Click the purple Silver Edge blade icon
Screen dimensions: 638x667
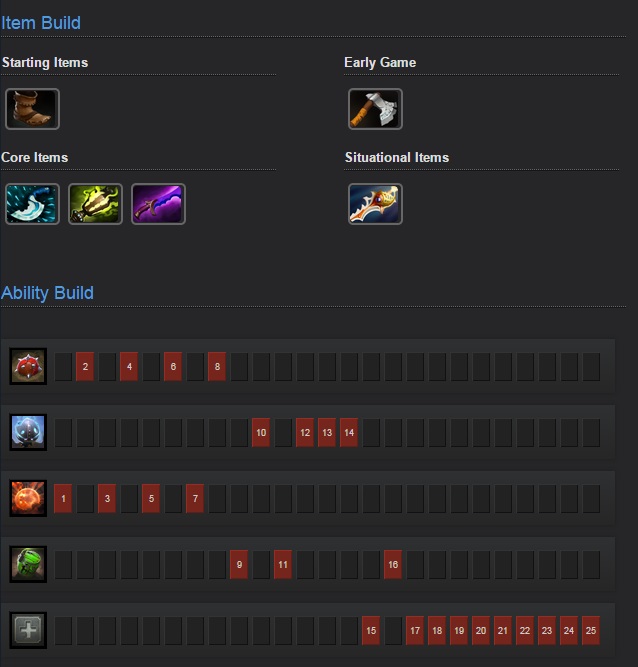(x=158, y=204)
